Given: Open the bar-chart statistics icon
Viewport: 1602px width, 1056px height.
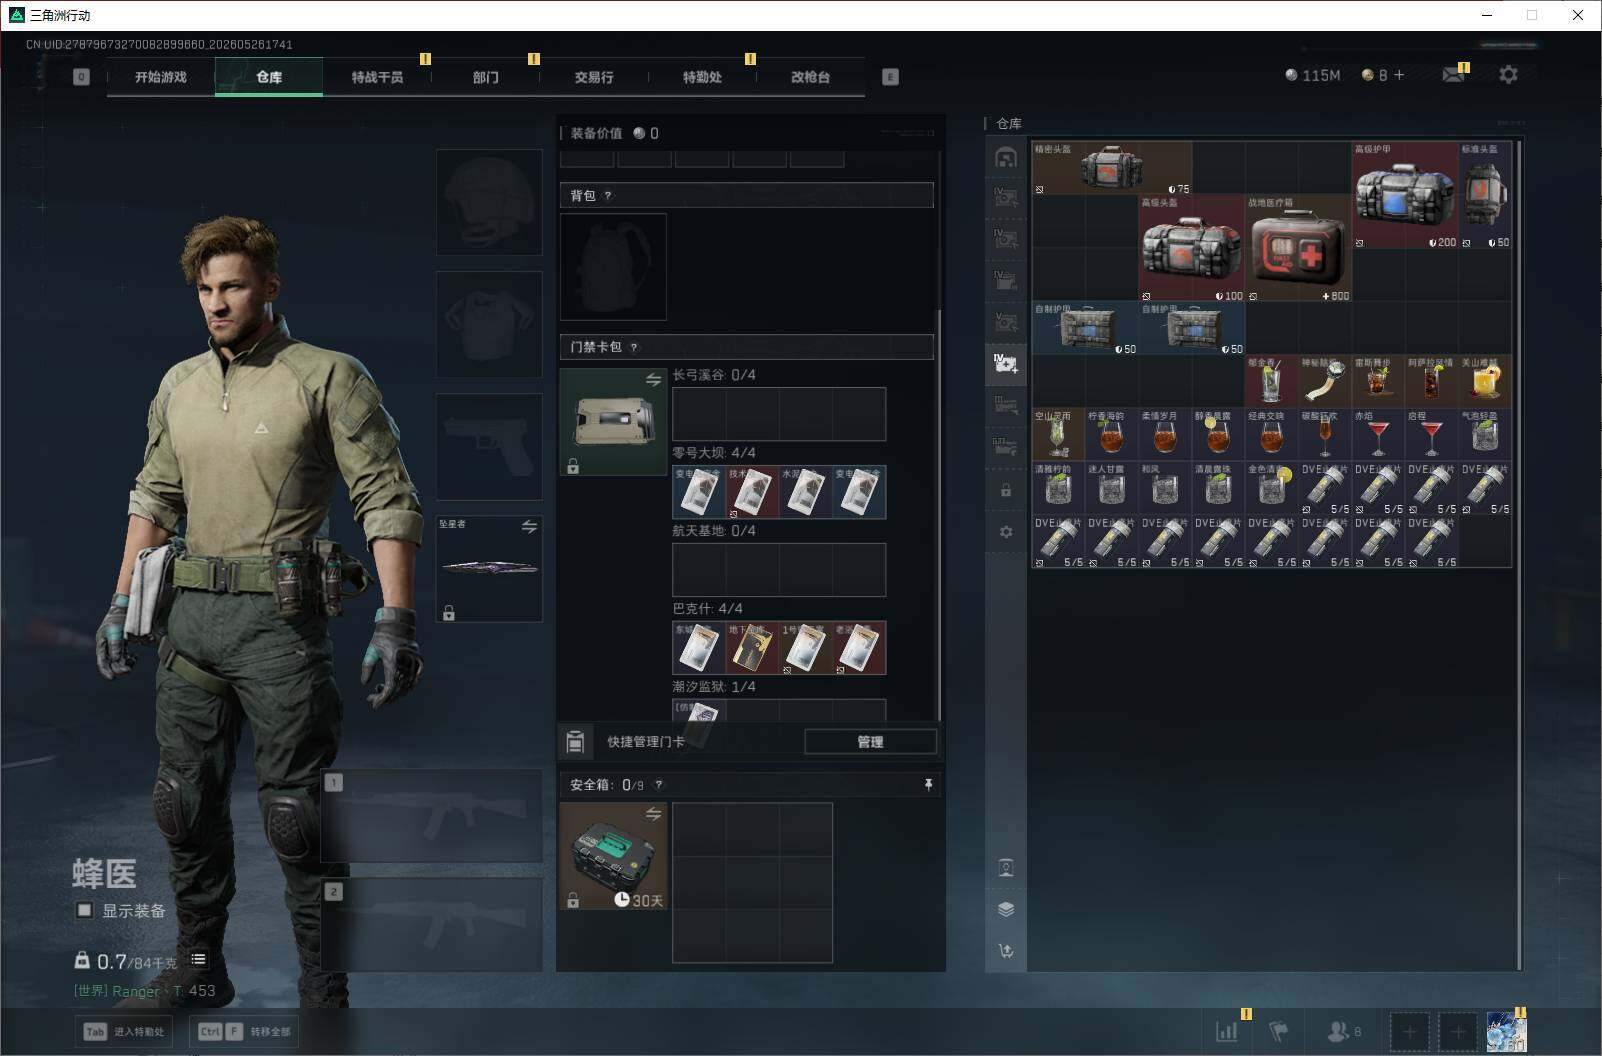Looking at the screenshot, I should click(1227, 1031).
